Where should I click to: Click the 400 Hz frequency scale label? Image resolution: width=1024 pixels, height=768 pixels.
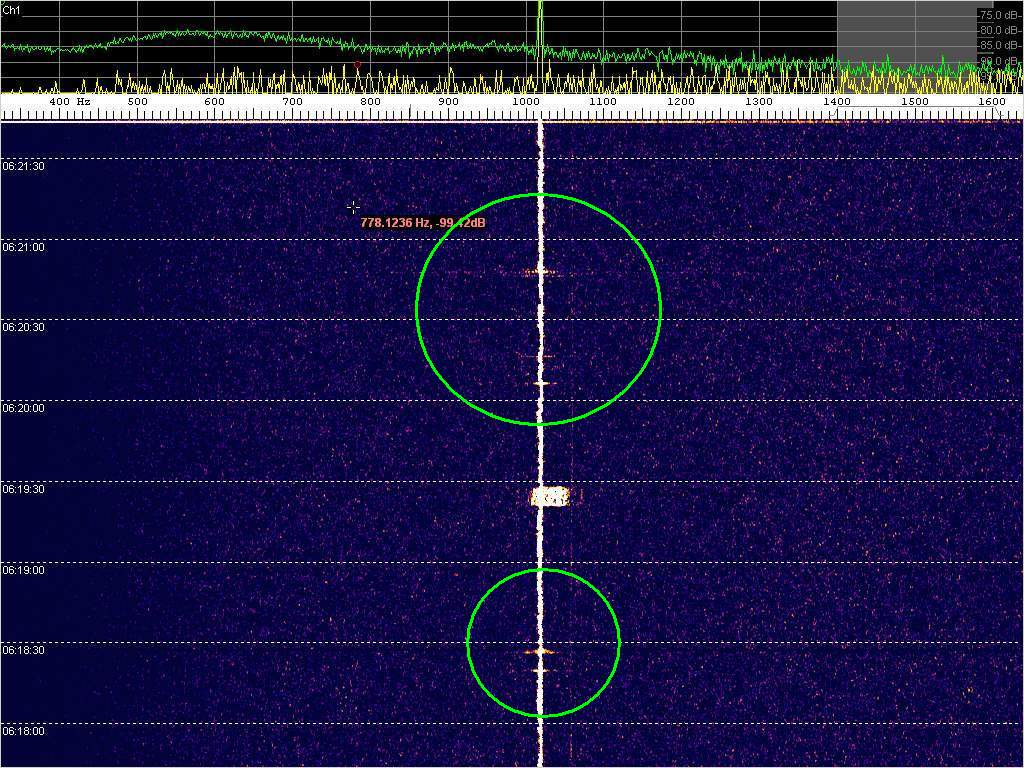[69, 102]
